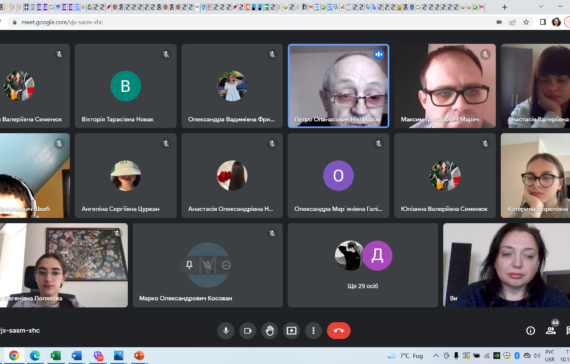The image size is (570, 364).
Task: Click the Олександра Вадимівна Фри... tile
Action: (x=232, y=86)
